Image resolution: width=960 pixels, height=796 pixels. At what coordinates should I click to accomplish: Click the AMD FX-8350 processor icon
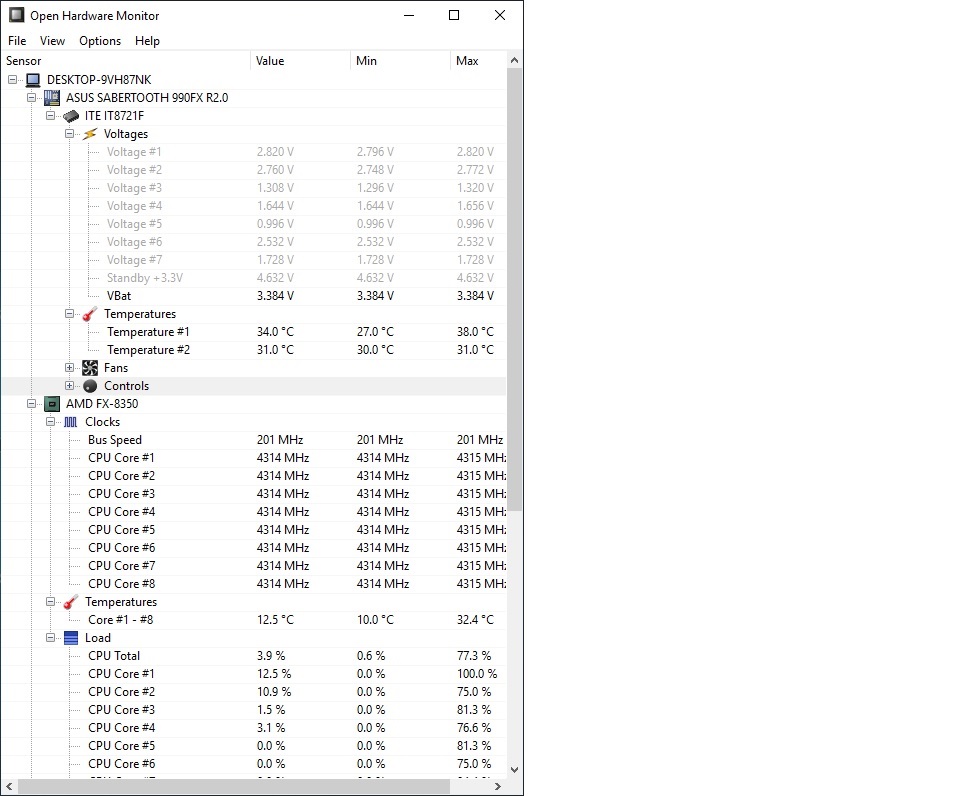[52, 404]
